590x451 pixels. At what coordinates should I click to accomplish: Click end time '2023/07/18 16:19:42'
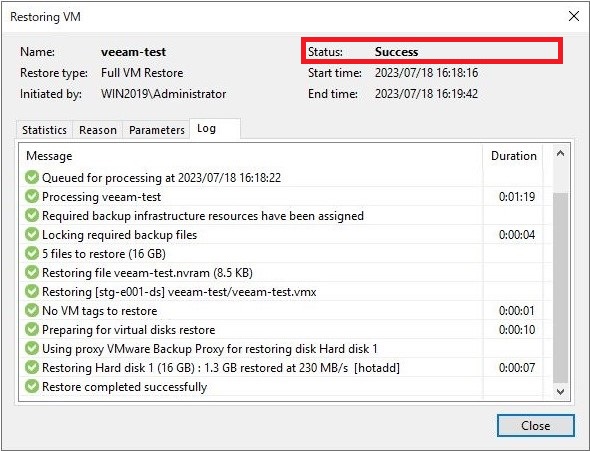pyautogui.click(x=426, y=94)
